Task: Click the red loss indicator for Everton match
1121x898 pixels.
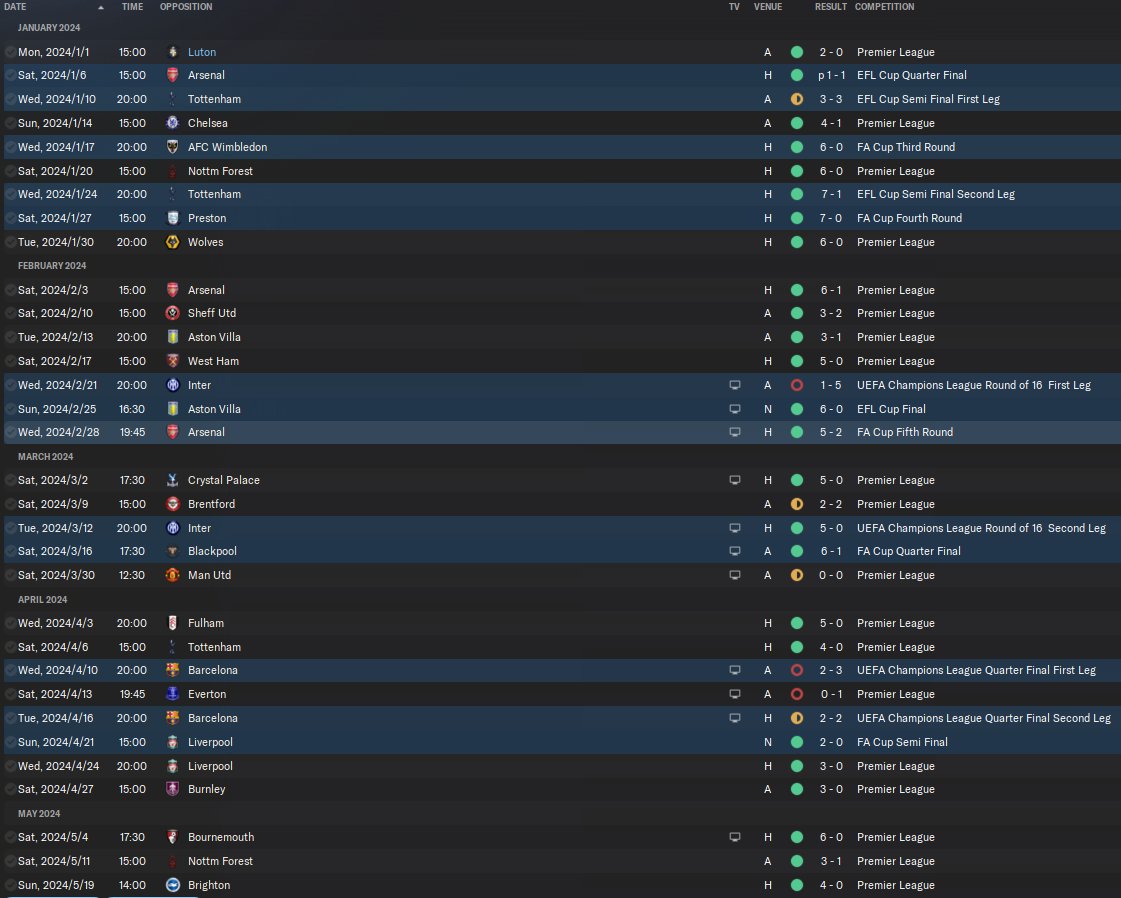Action: [796, 694]
